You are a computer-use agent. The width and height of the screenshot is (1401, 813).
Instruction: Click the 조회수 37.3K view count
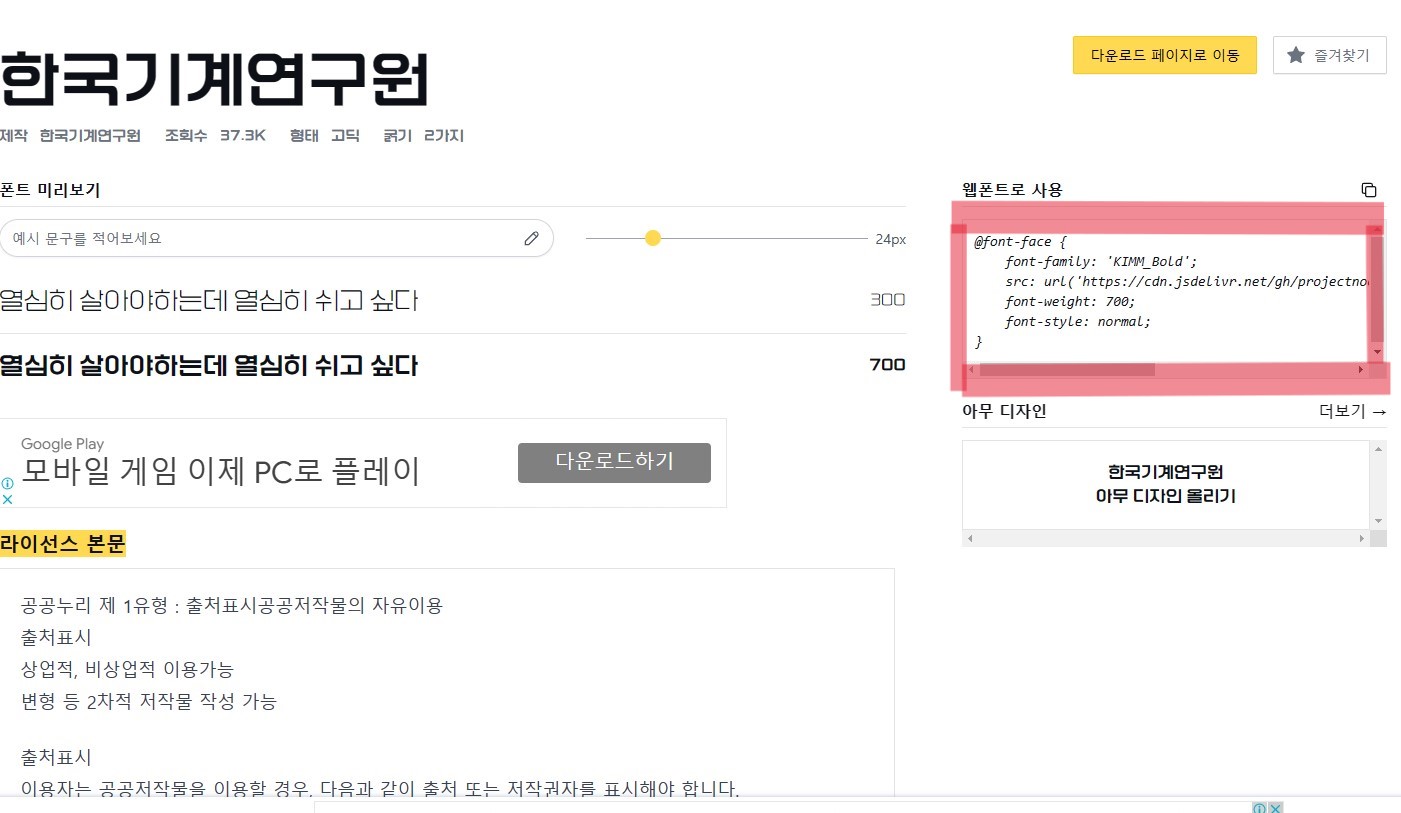pos(215,135)
